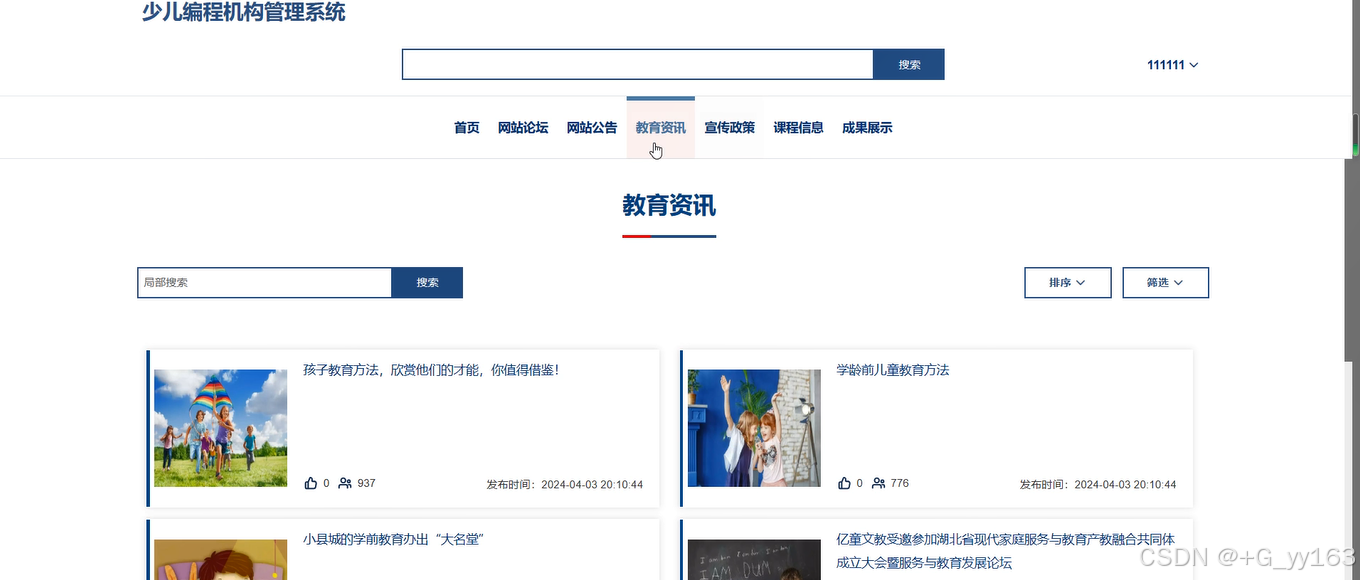Click the thumbs-up icon on 学龄前儿童教育方法 card
The width and height of the screenshot is (1360, 580).
point(844,483)
